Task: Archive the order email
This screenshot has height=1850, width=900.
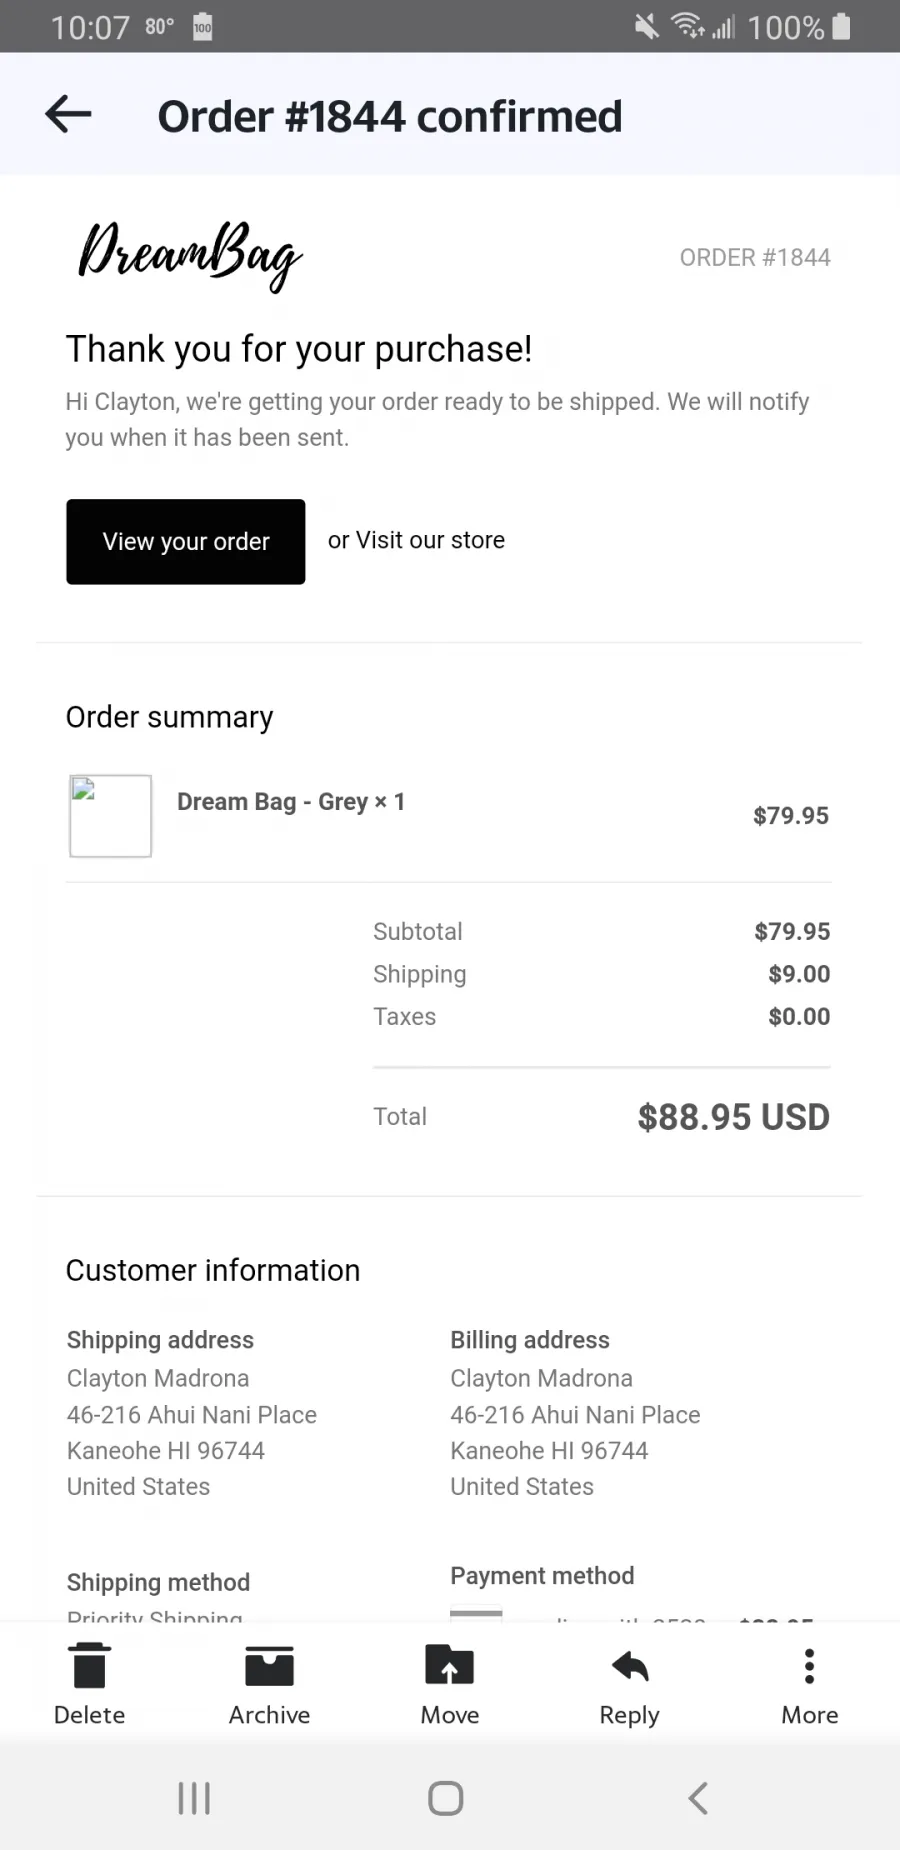Action: 269,1685
